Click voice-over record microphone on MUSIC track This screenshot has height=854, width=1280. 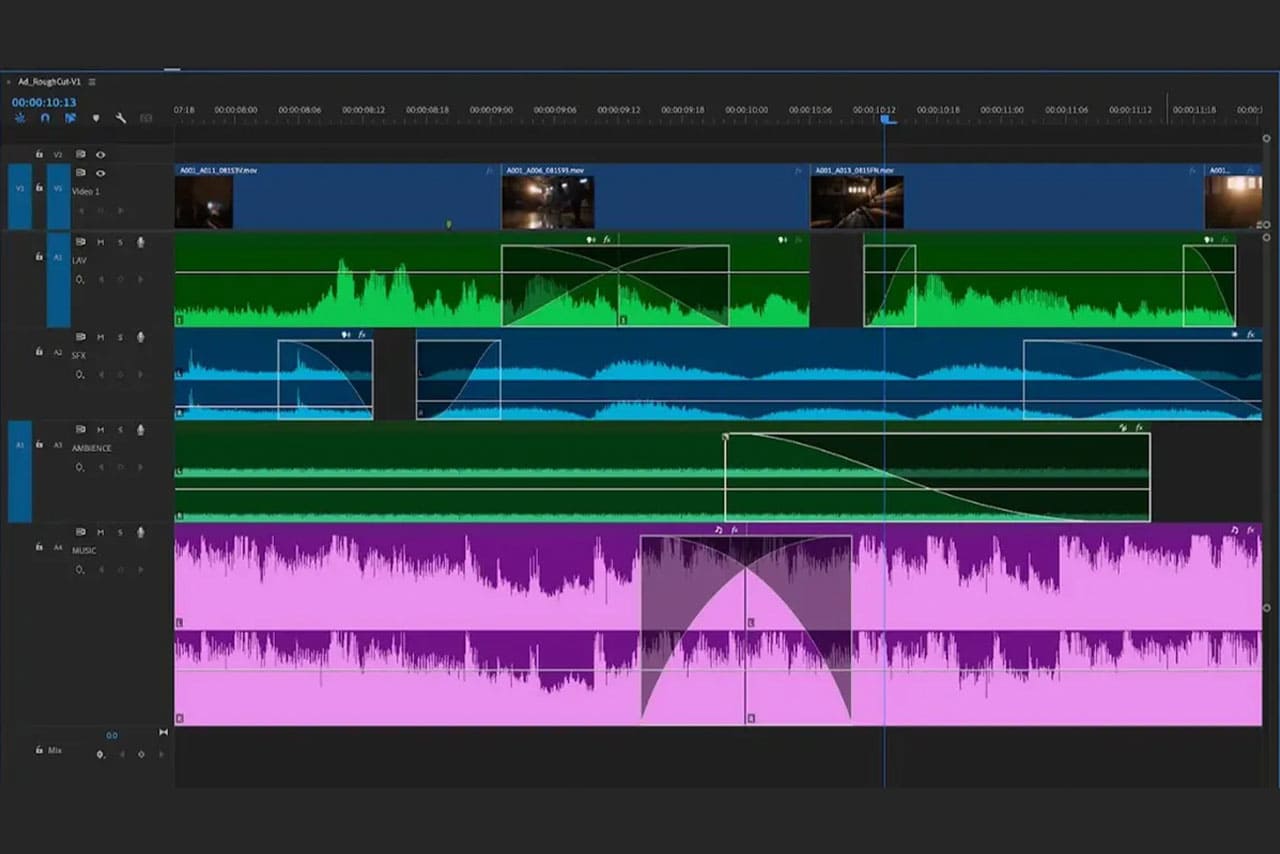coord(140,532)
